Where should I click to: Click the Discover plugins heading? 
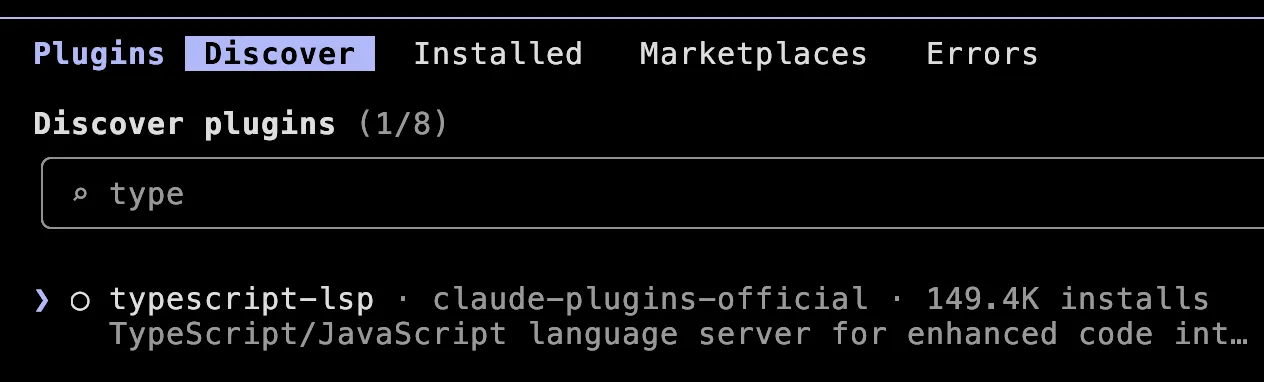pos(184,124)
